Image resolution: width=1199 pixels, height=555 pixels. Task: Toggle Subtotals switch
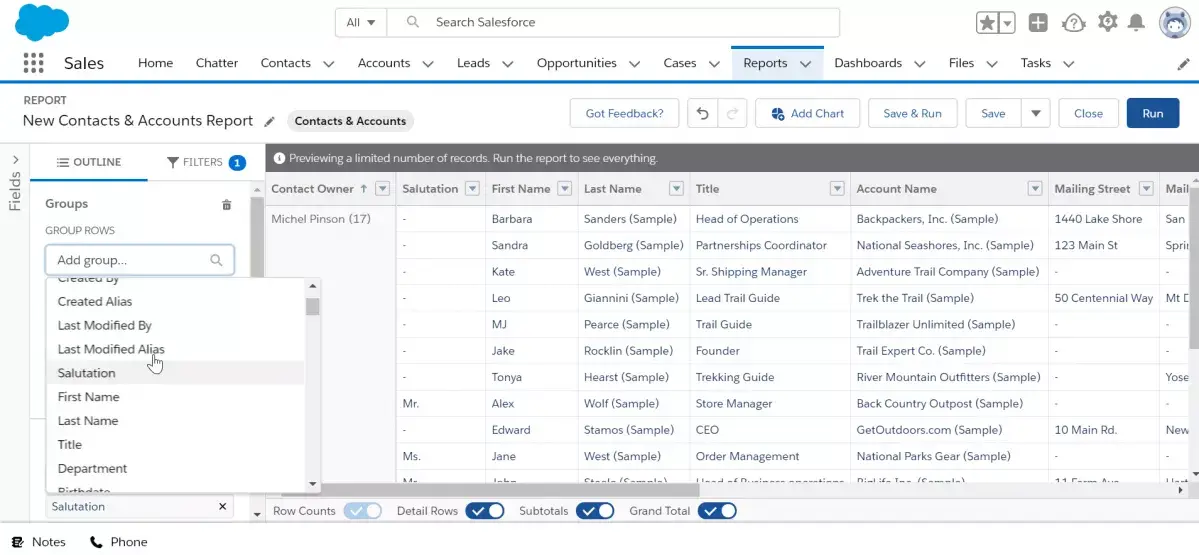[595, 511]
